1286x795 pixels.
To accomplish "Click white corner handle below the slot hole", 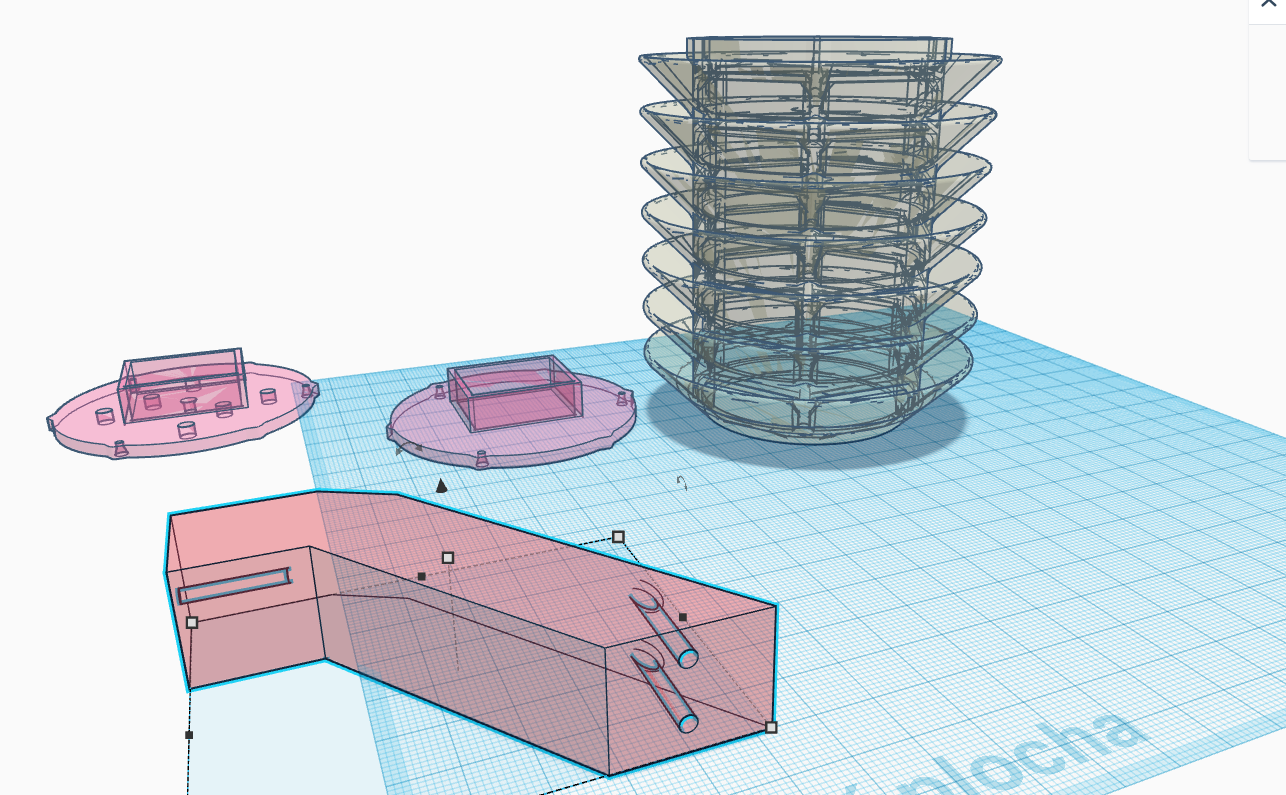I will (192, 622).
